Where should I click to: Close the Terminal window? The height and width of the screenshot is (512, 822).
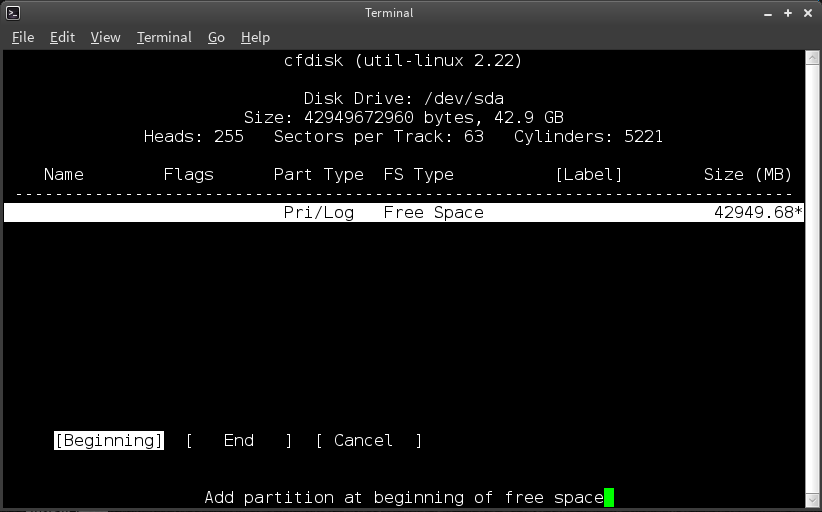(x=808, y=13)
